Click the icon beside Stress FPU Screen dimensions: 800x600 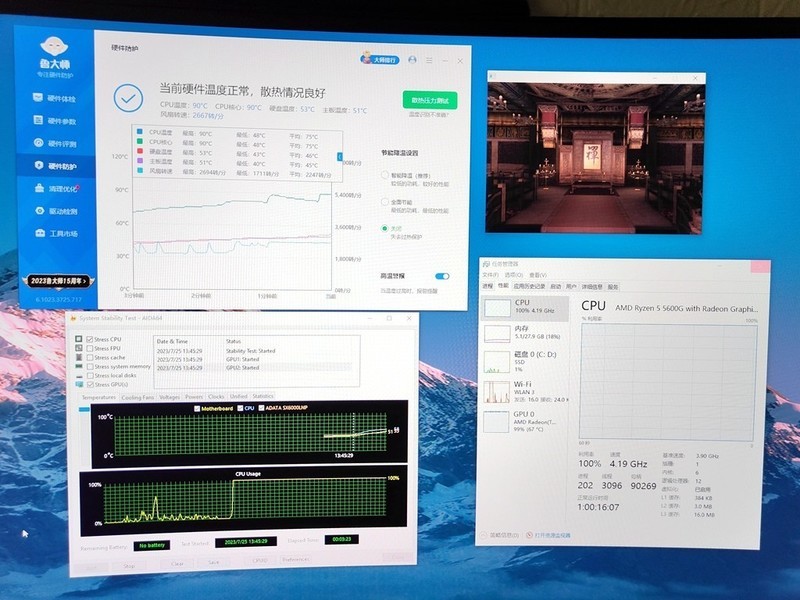point(79,348)
